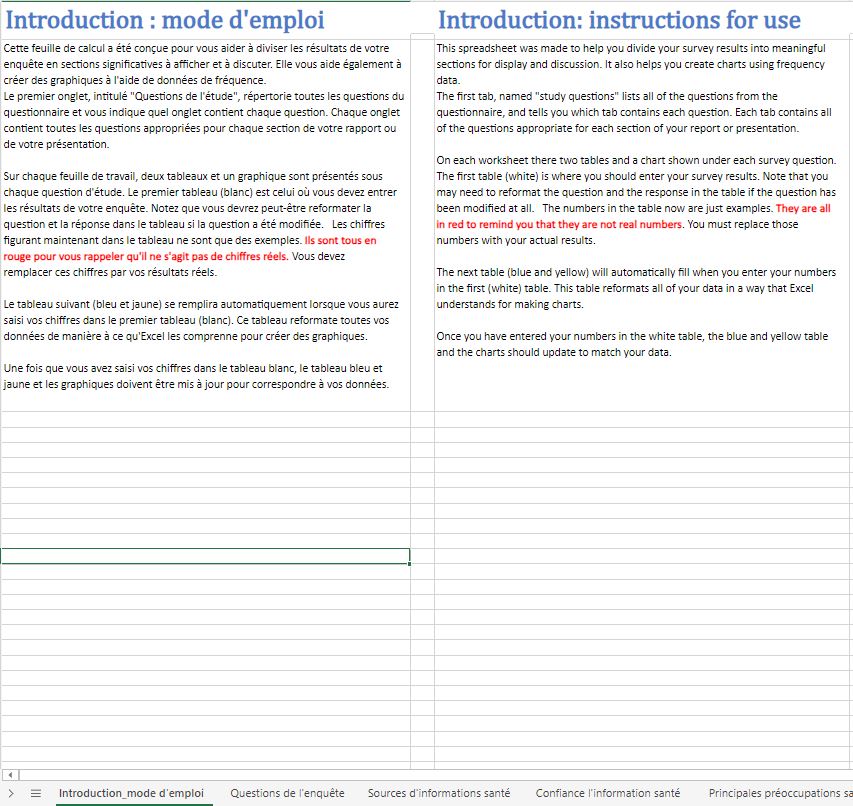The height and width of the screenshot is (806, 853).
Task: Click the red text 'They are all in red'
Action: pyautogui.click(x=802, y=209)
